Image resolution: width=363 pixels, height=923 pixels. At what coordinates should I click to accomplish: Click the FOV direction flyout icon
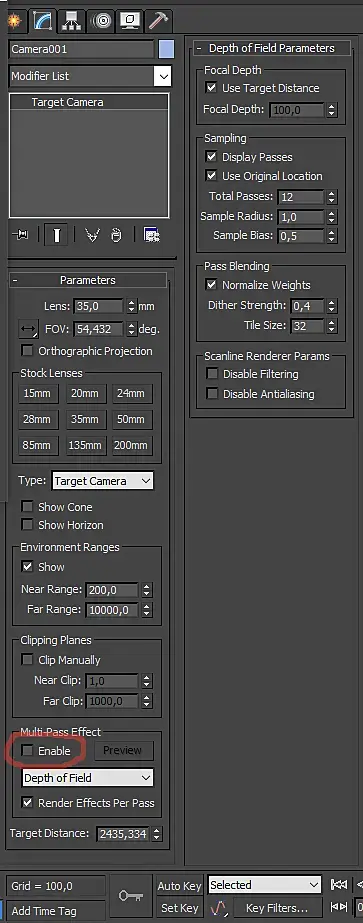click(x=28, y=329)
